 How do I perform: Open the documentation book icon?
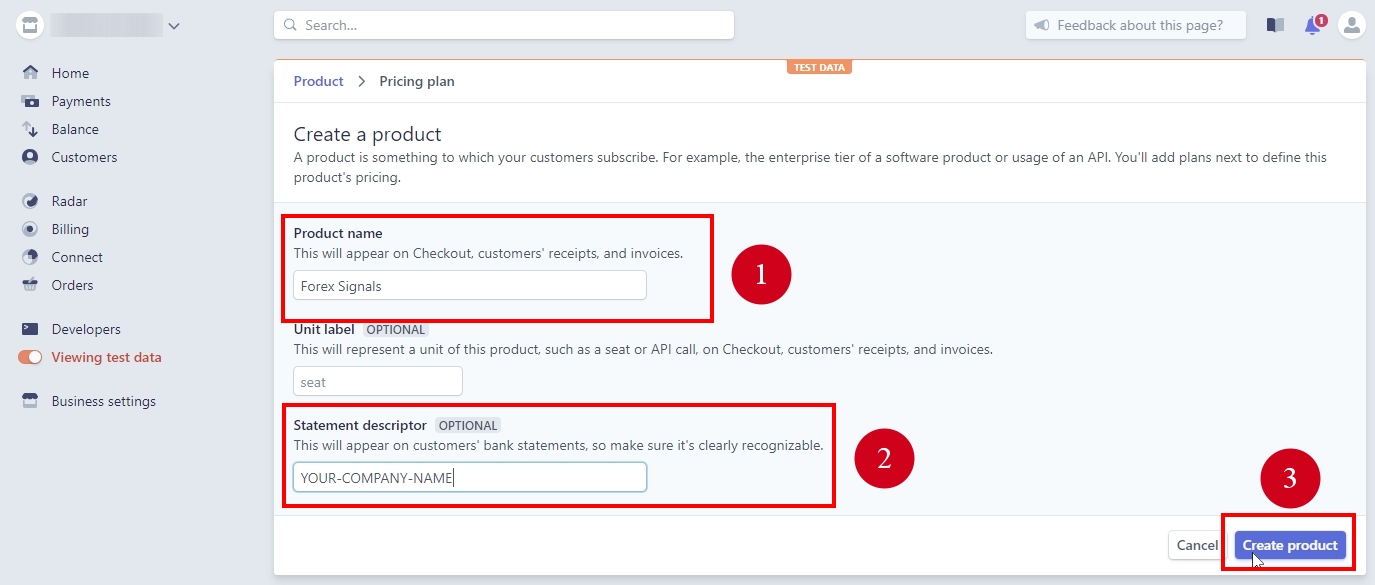click(x=1275, y=25)
